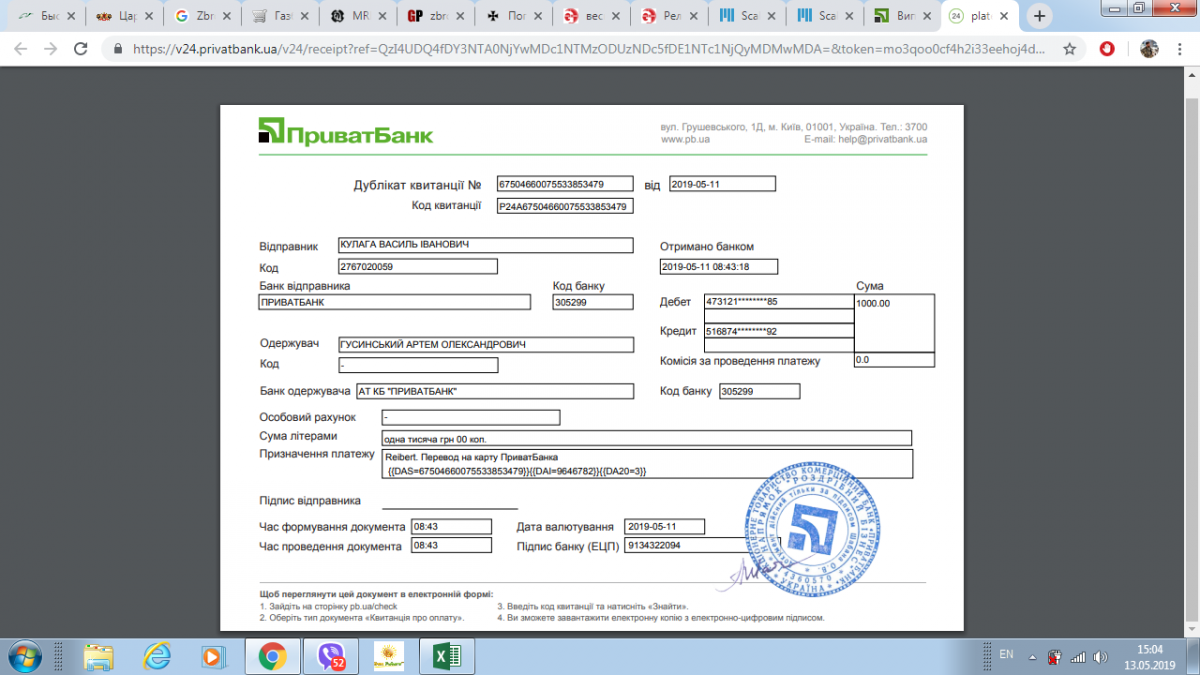
Task: Click recipient ГУСИНСЬКИЙ АРТЕМ ОЛЕКСАНДРОВИЧ
Action: [485, 344]
